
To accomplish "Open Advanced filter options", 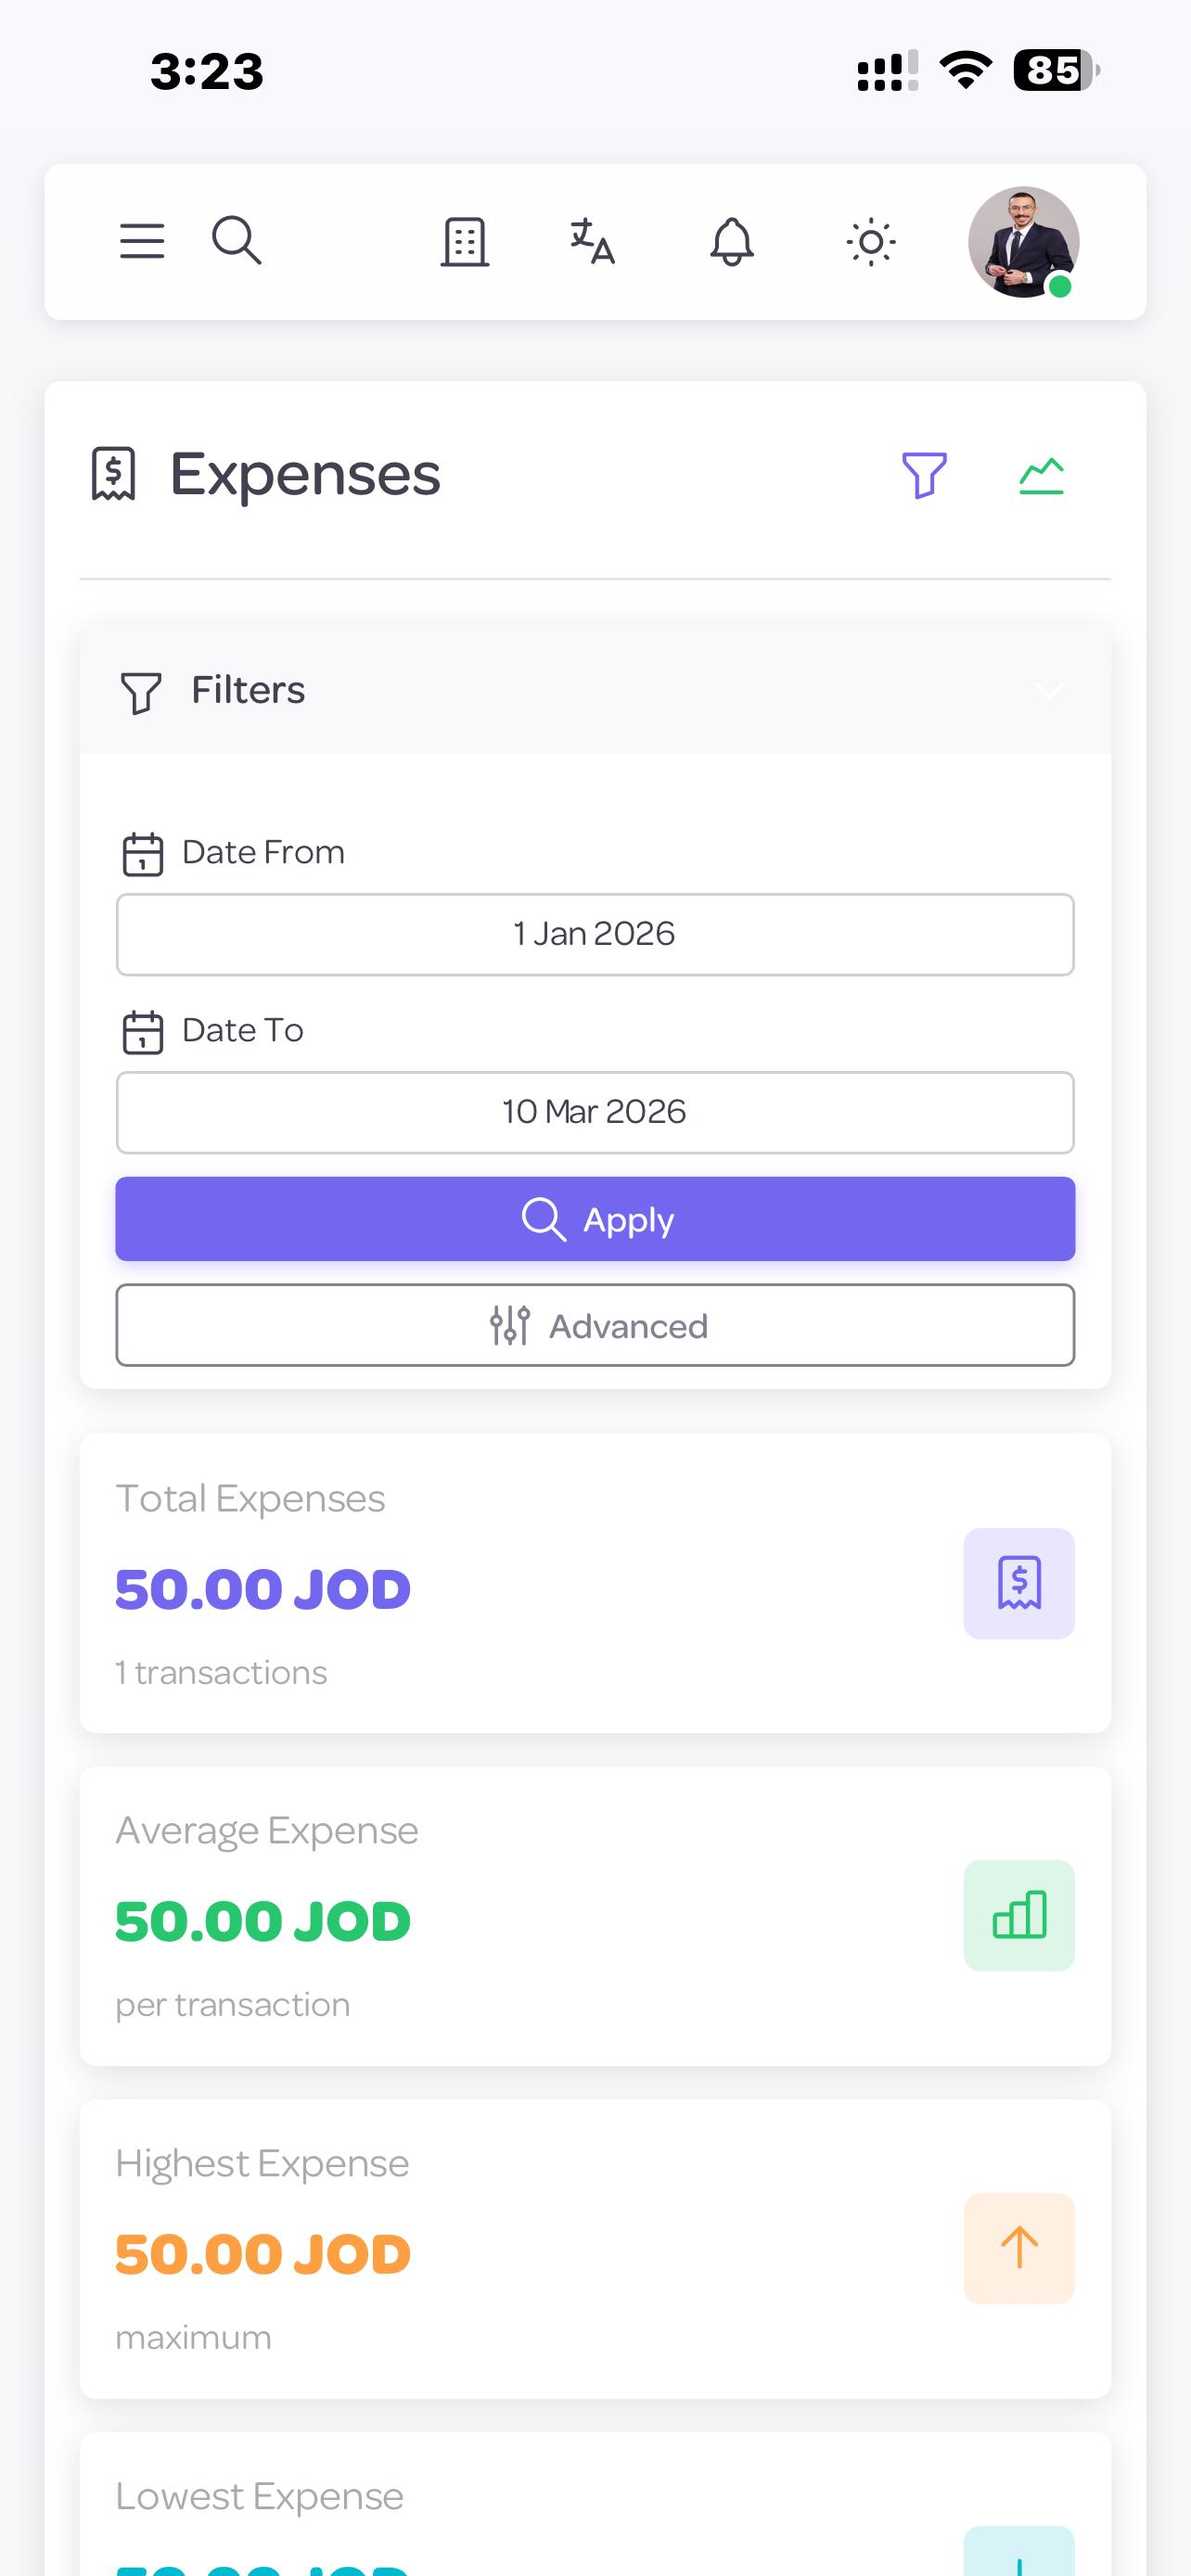I will coord(595,1326).
